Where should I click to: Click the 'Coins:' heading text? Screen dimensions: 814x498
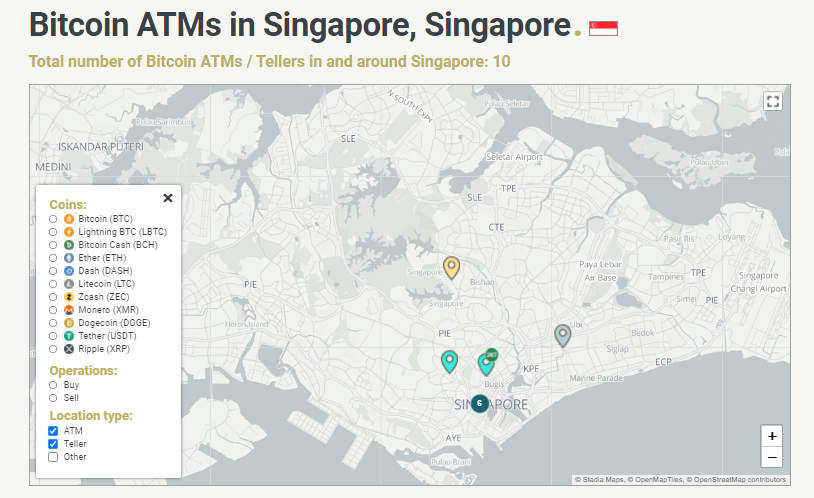pyautogui.click(x=68, y=205)
